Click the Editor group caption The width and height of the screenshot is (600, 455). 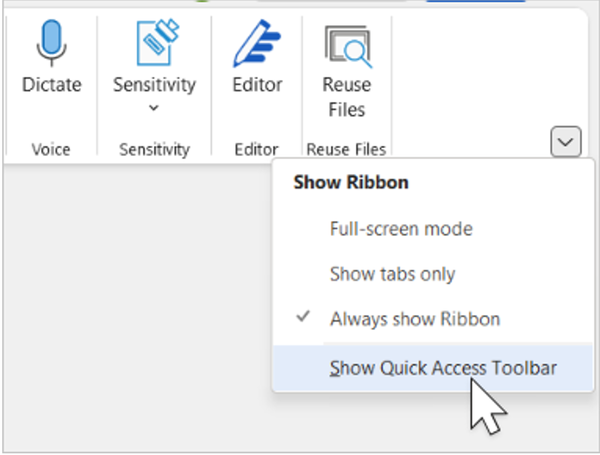point(257,149)
